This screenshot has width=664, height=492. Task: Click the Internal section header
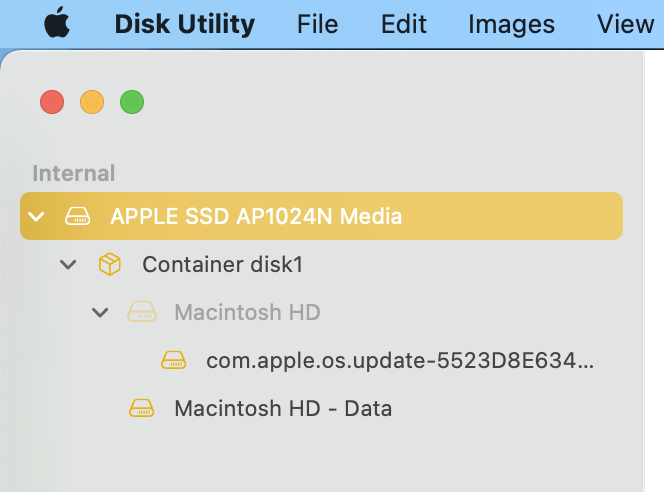74,173
